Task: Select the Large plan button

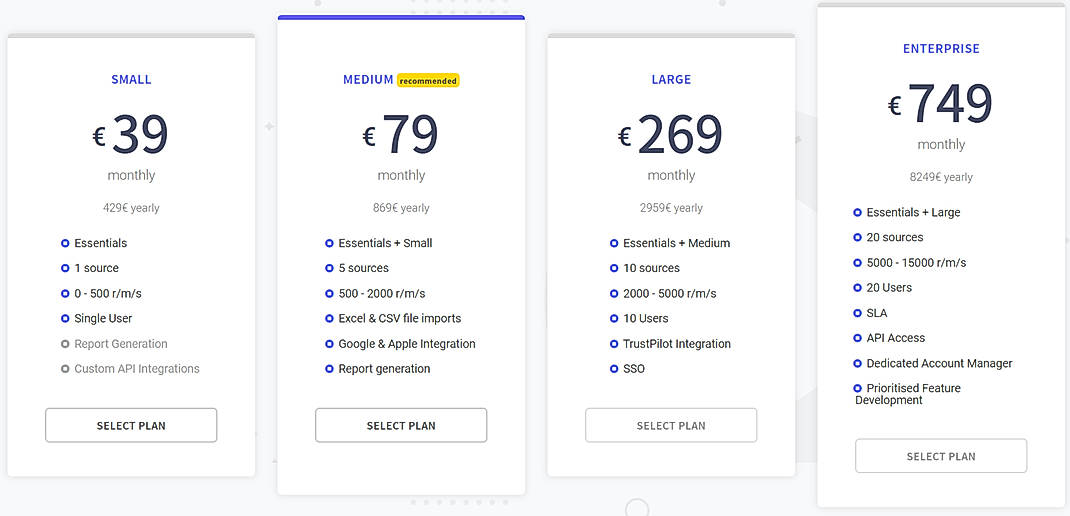Action: click(x=671, y=425)
